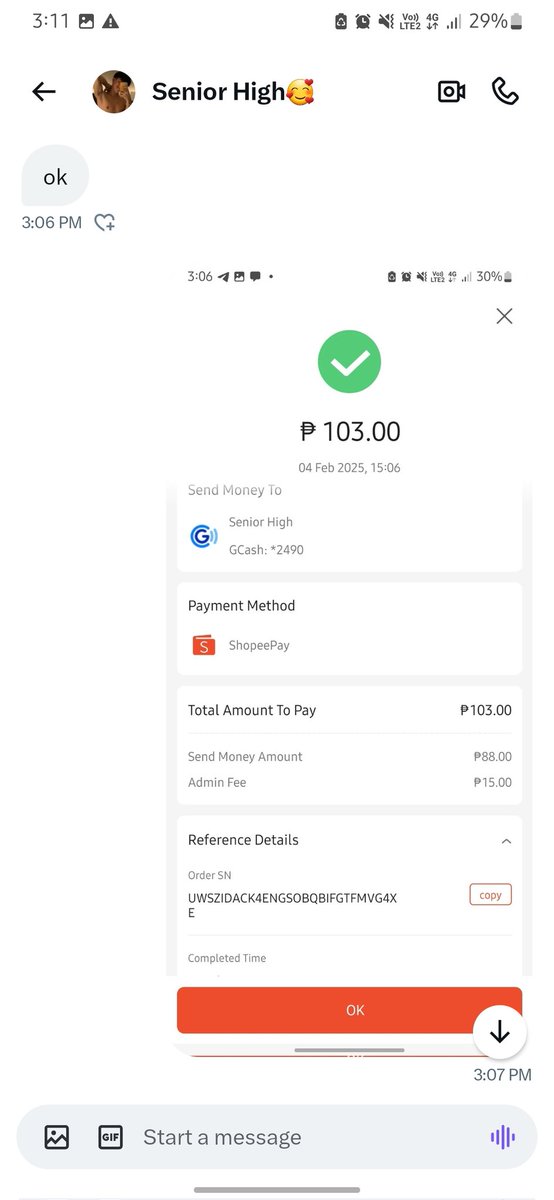Screen dimensions: 554x1200
Task: Add a heart reaction to ok message
Action: point(105,223)
